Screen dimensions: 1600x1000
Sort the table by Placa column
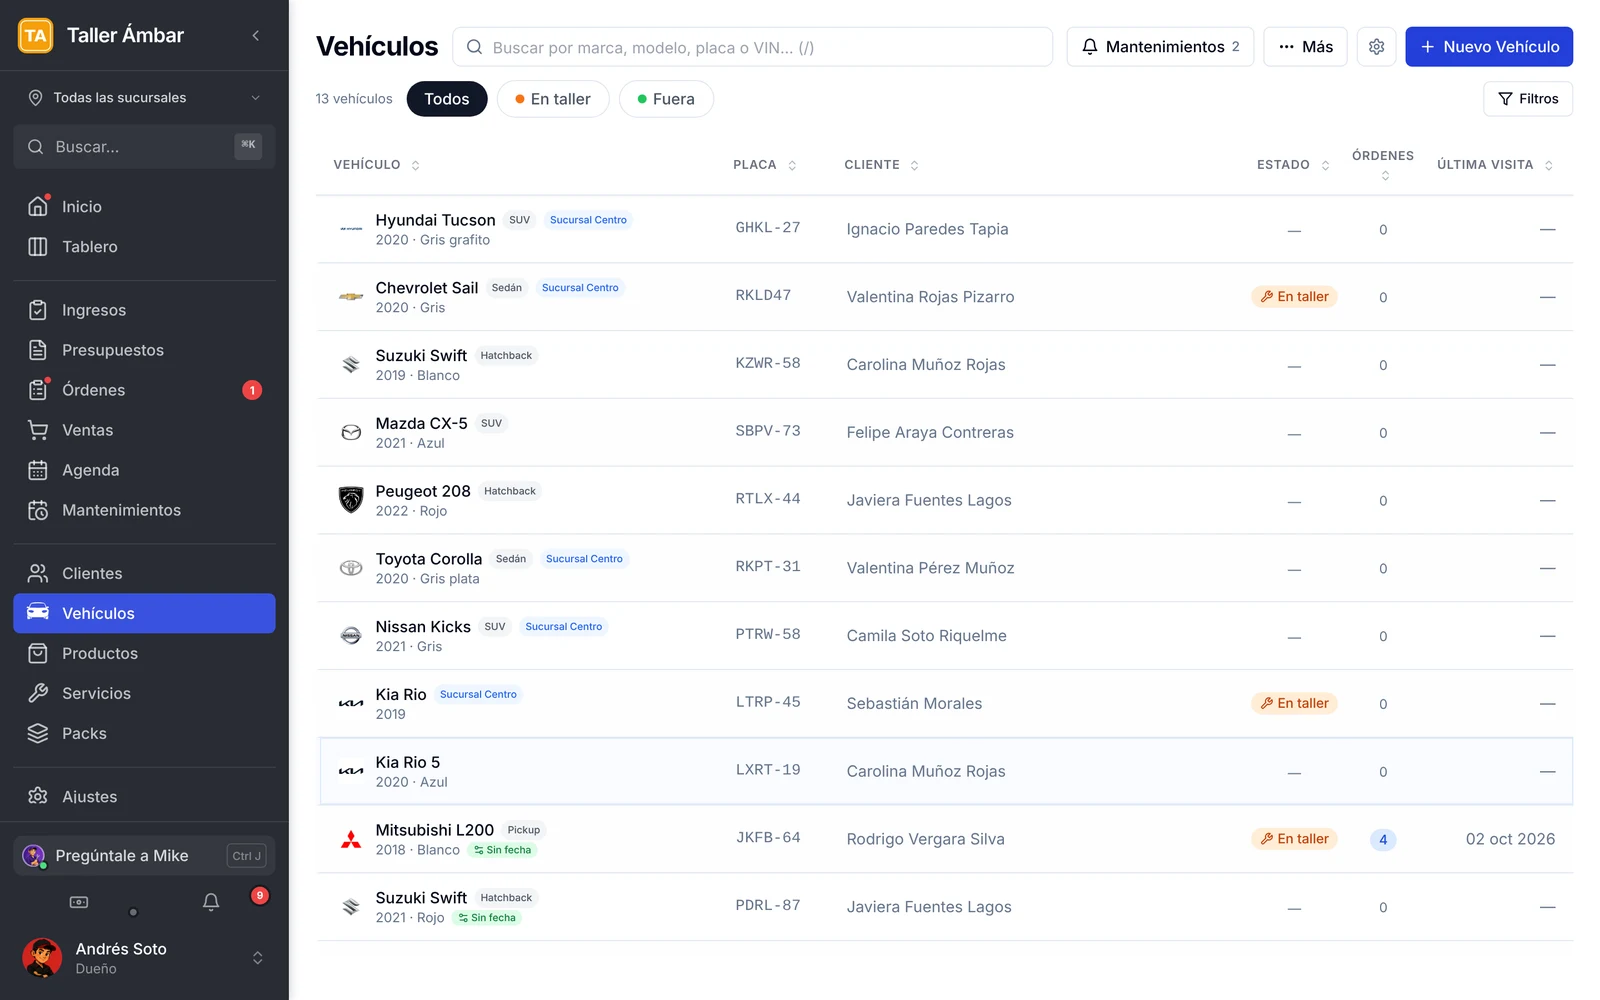pyautogui.click(x=764, y=165)
